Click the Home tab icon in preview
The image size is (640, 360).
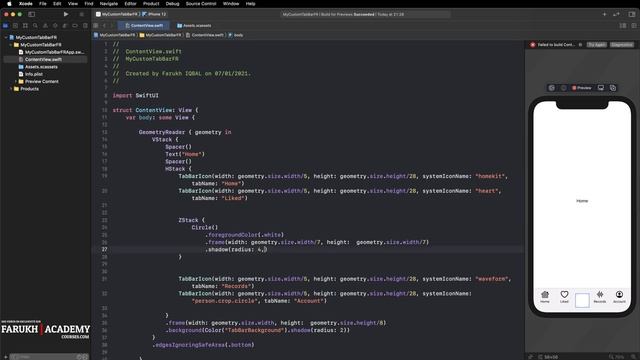tap(545, 295)
